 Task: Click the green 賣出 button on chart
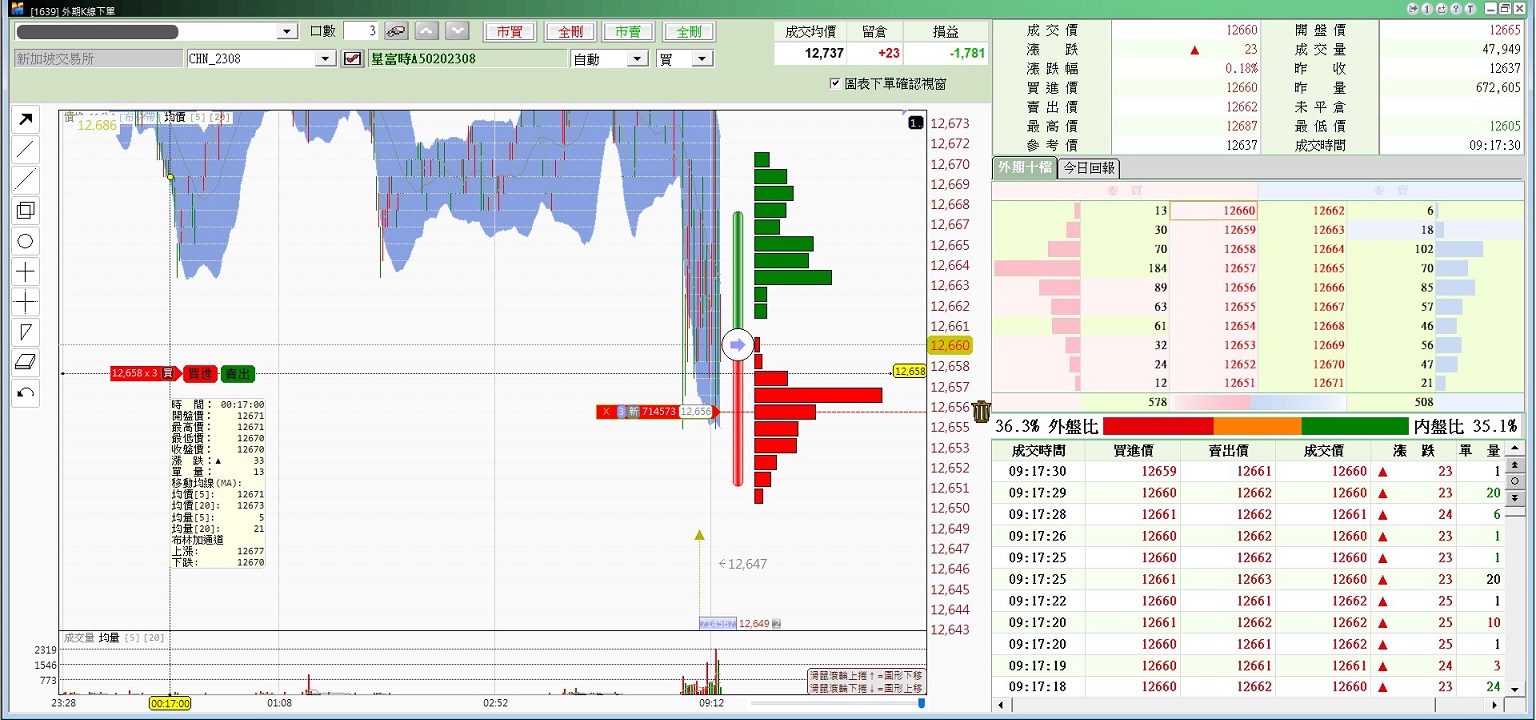(x=238, y=374)
